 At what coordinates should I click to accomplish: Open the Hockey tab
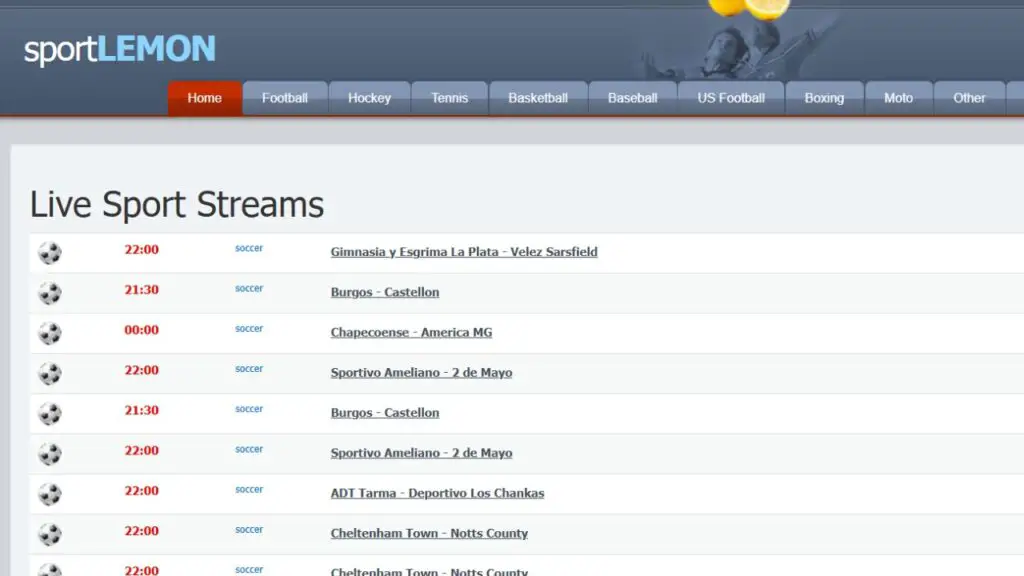(x=369, y=98)
